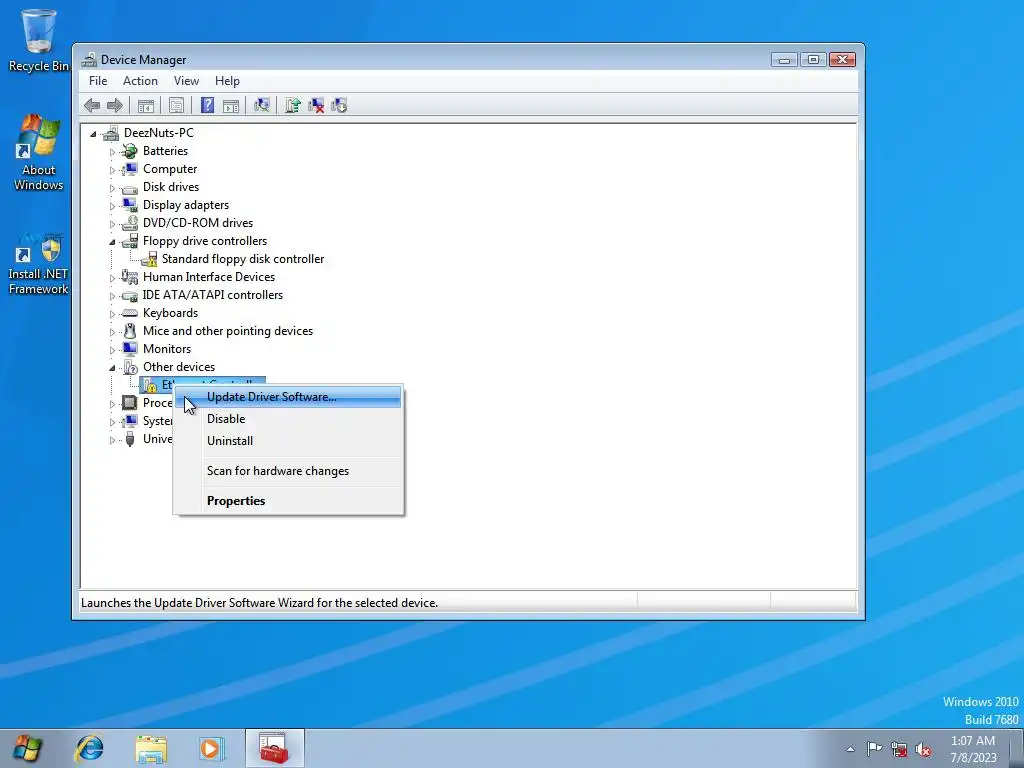Expand the DVD/CD-ROM drives category
This screenshot has height=768, width=1024.
(112, 224)
